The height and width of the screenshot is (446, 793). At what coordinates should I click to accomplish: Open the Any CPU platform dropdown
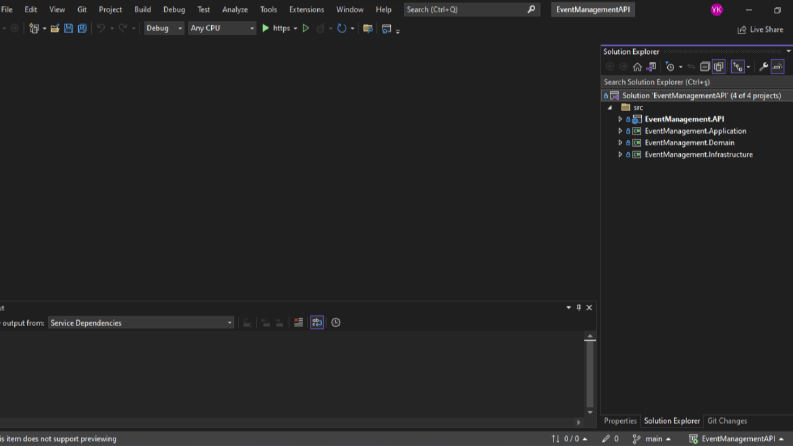coord(222,28)
